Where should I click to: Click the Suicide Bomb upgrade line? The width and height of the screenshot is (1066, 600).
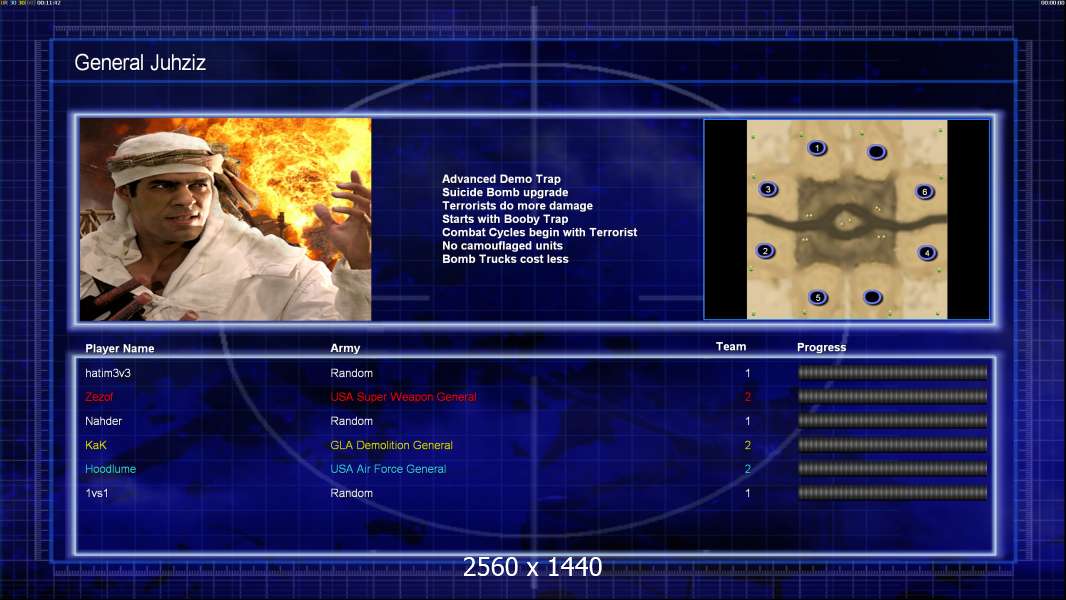point(505,192)
